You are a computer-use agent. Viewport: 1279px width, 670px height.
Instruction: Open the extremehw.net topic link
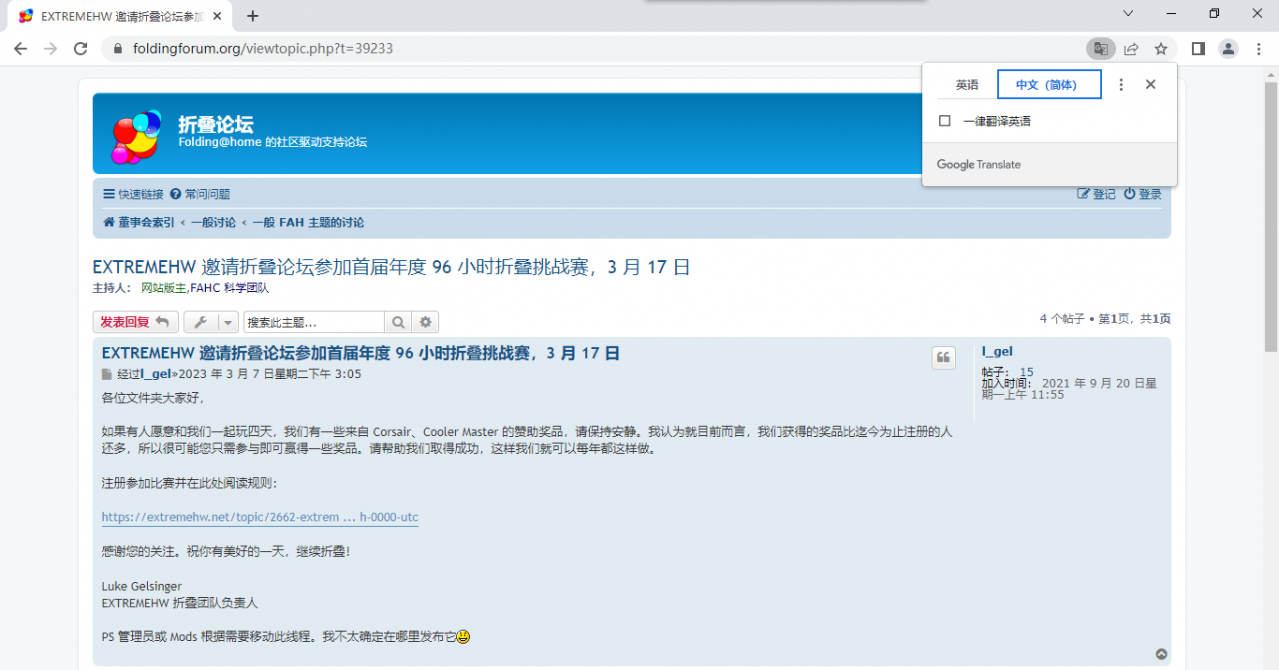click(260, 517)
